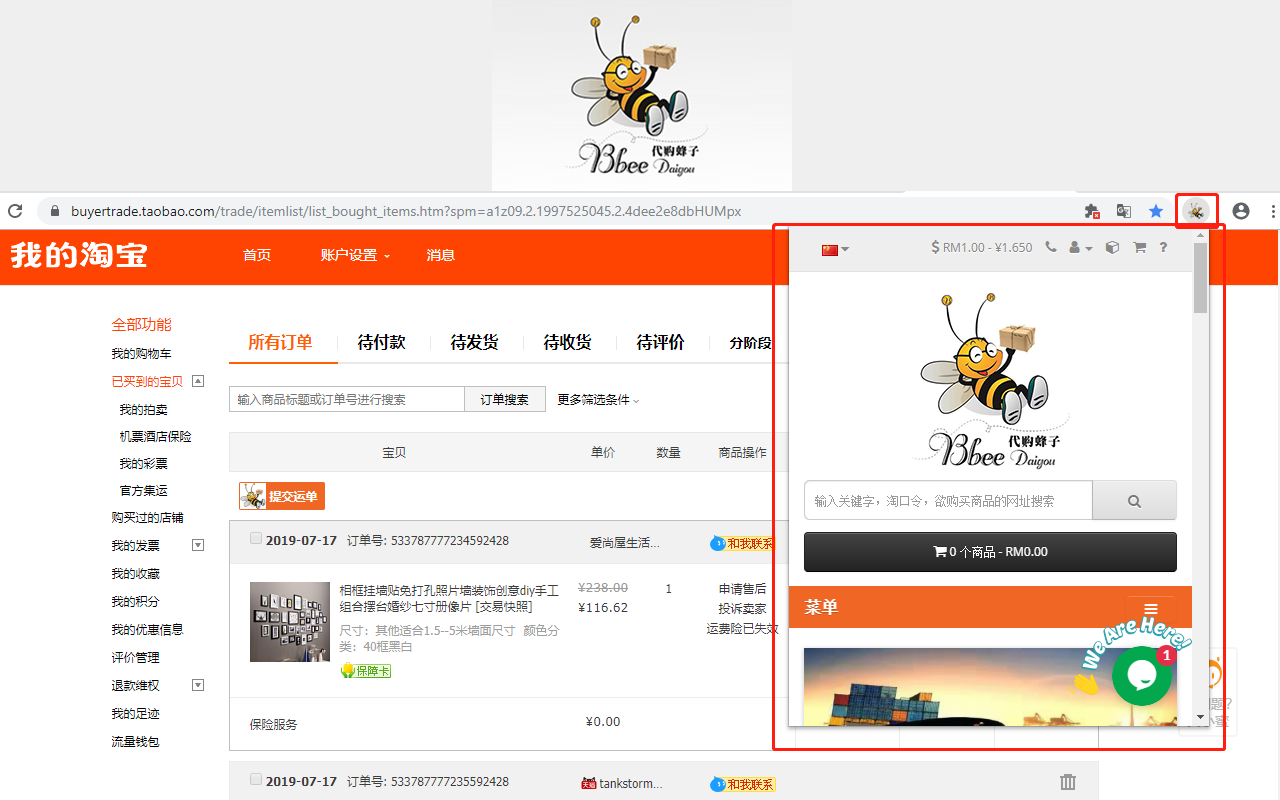Click the question mark help icon in popup
Viewport: 1280px width, 800px height.
coord(1163,247)
